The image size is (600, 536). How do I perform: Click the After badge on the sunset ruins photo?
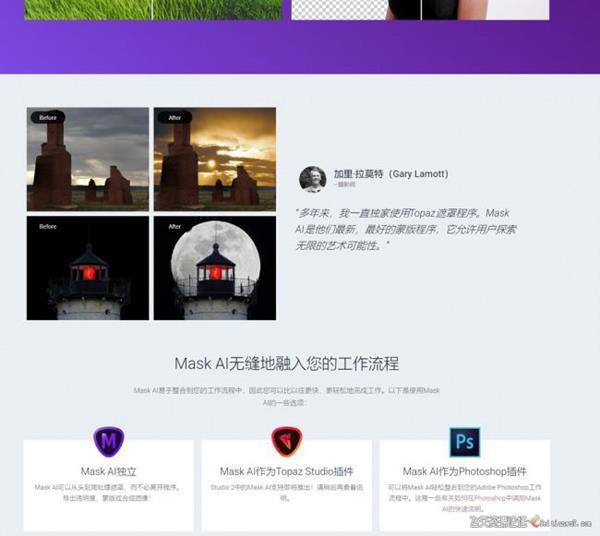176,117
